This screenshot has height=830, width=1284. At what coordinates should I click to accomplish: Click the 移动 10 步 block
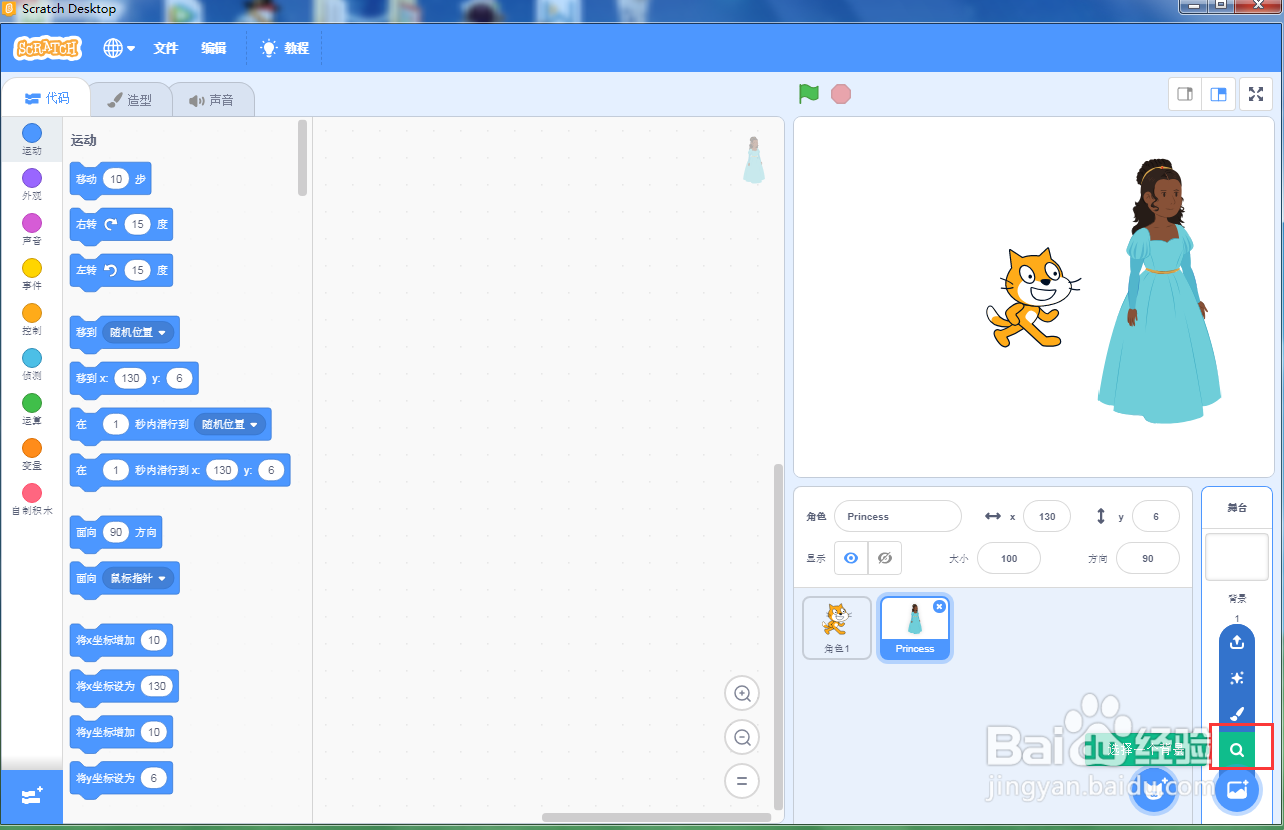pos(110,180)
